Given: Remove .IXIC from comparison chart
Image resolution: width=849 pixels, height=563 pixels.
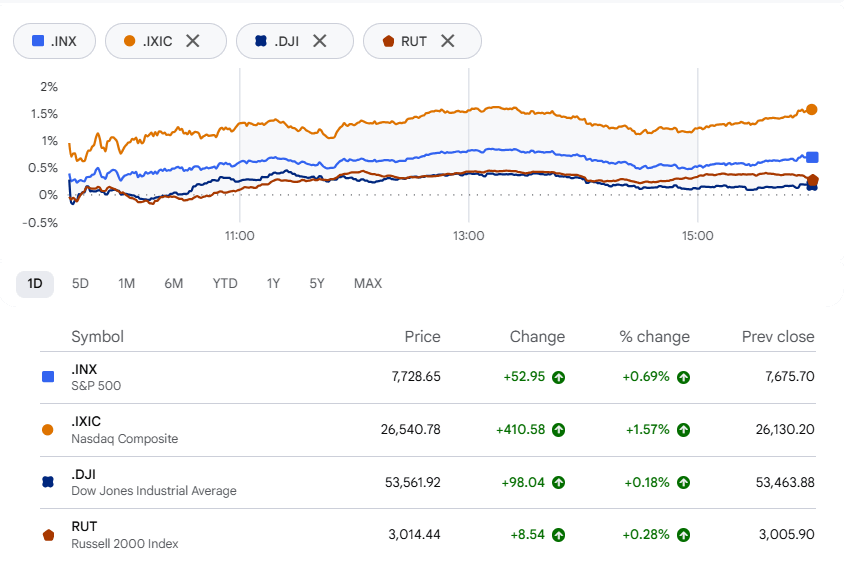Looking at the screenshot, I should [193, 41].
